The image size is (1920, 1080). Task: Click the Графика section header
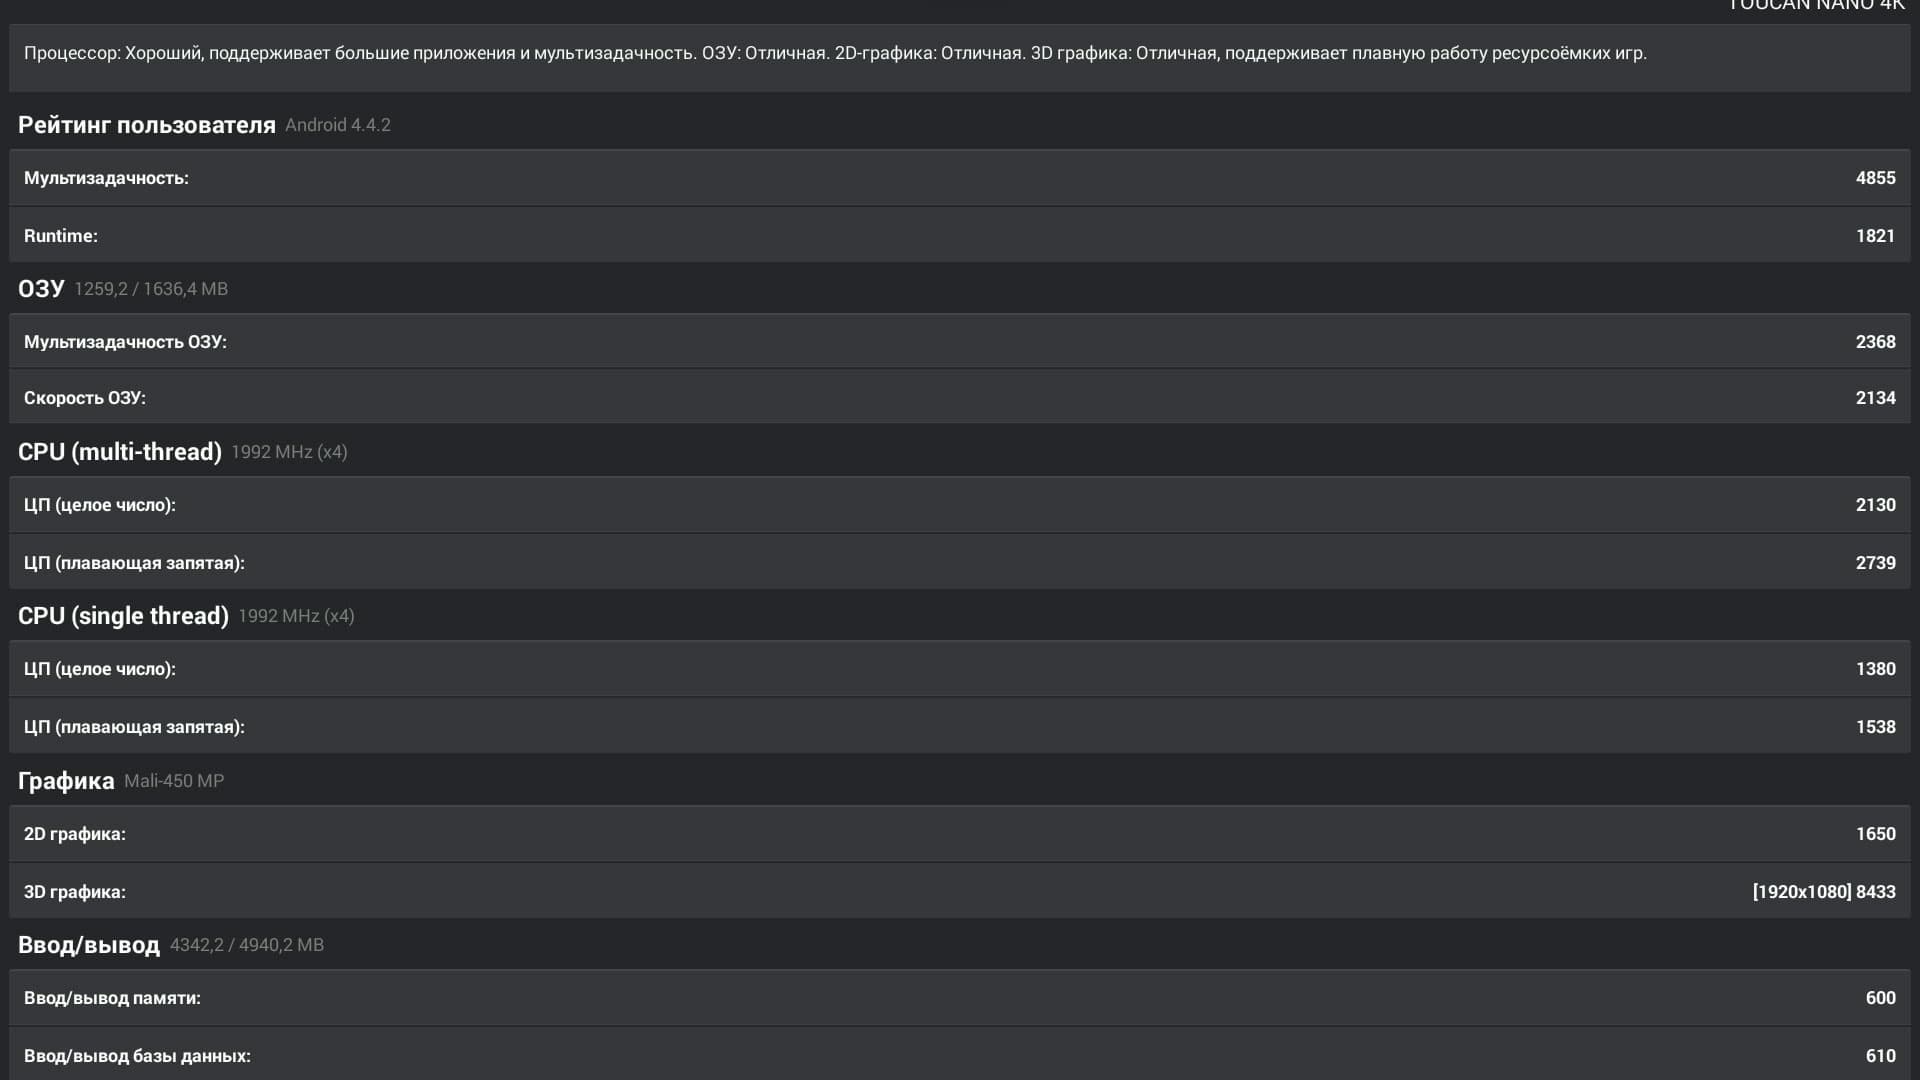tap(66, 781)
